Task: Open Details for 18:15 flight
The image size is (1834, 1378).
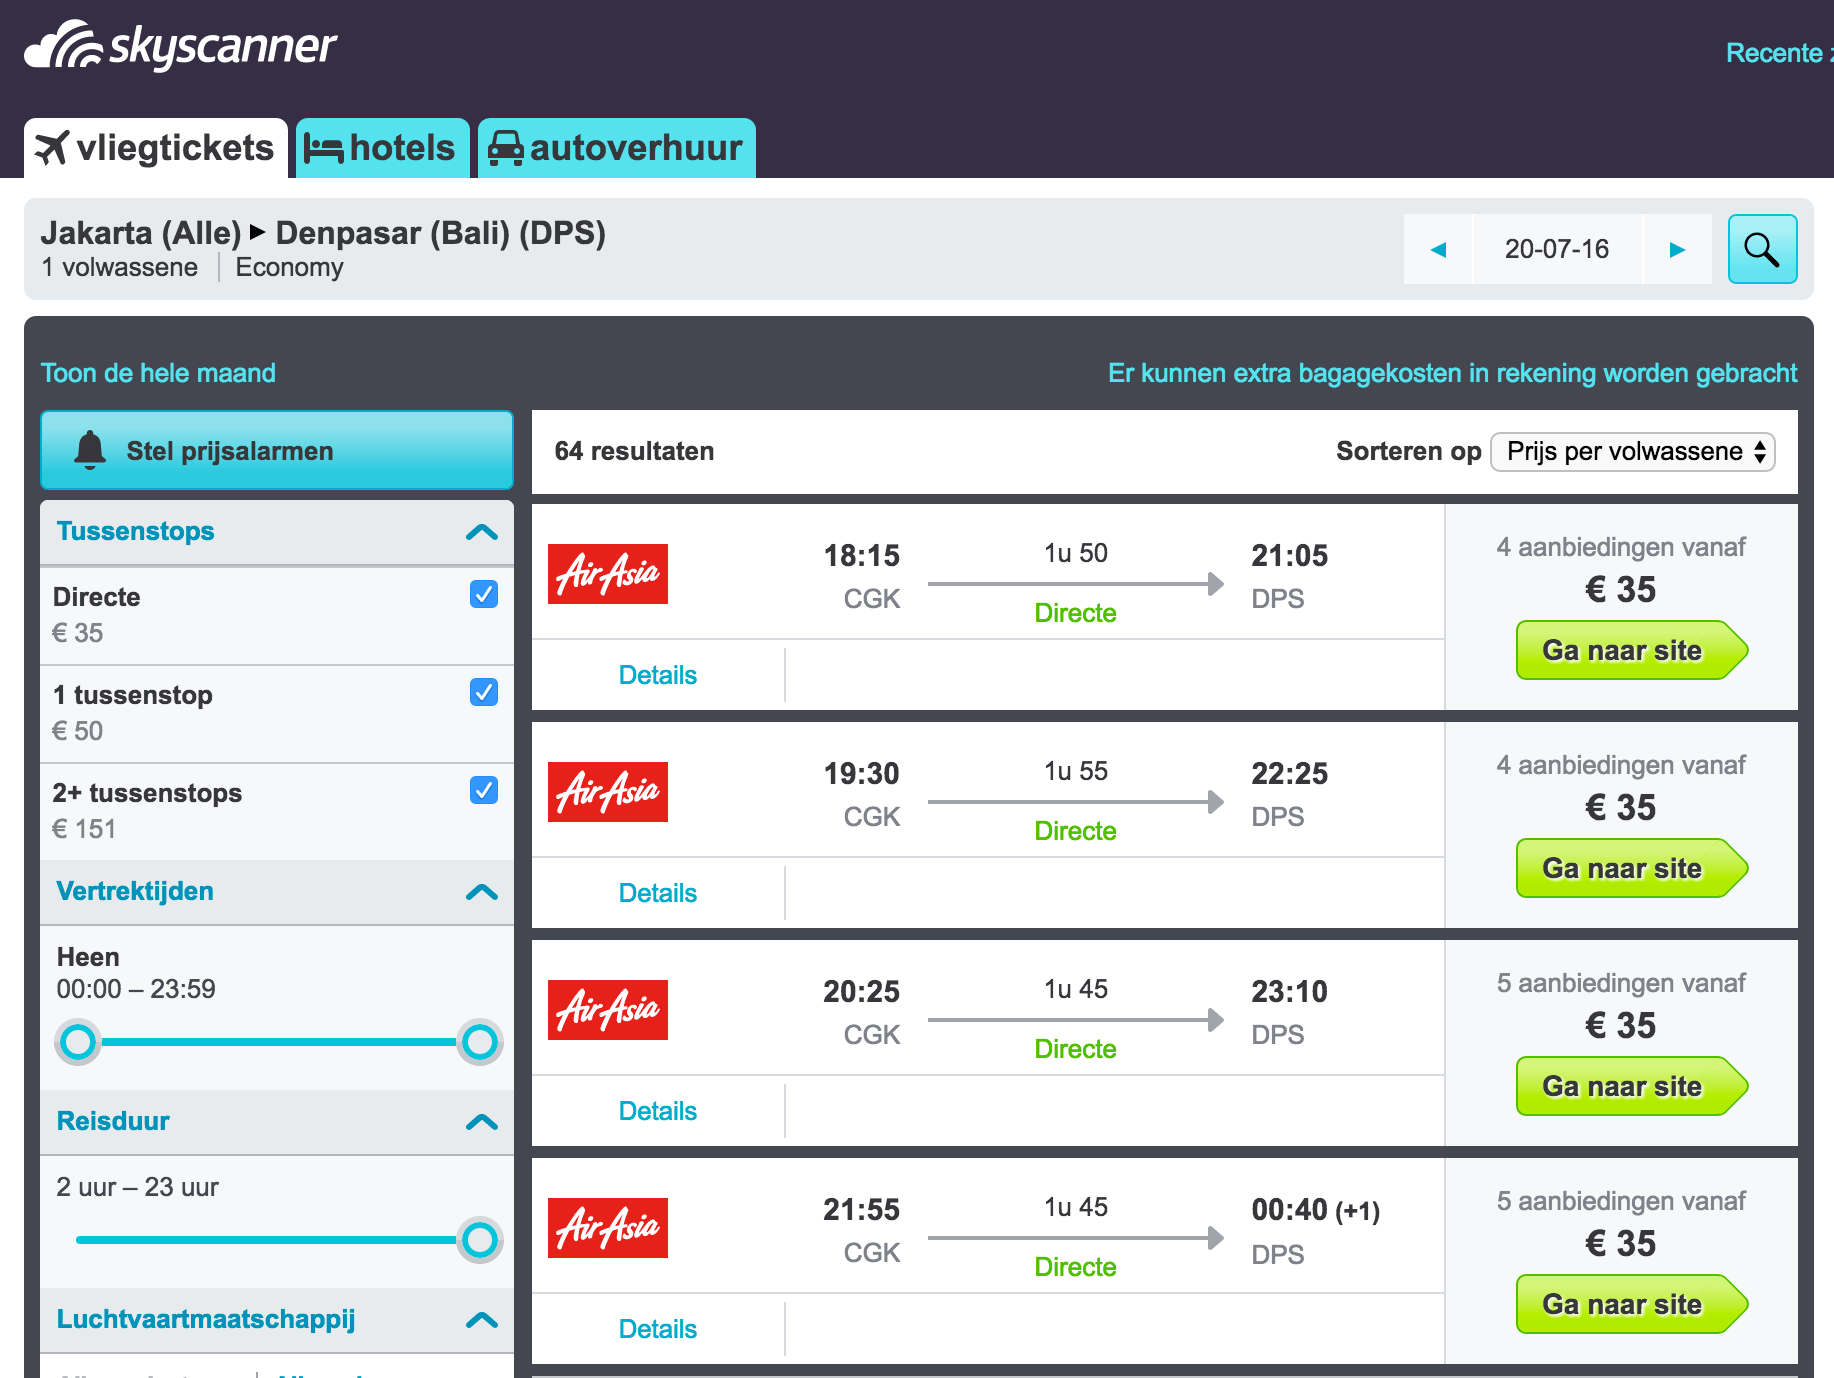Action: (657, 675)
